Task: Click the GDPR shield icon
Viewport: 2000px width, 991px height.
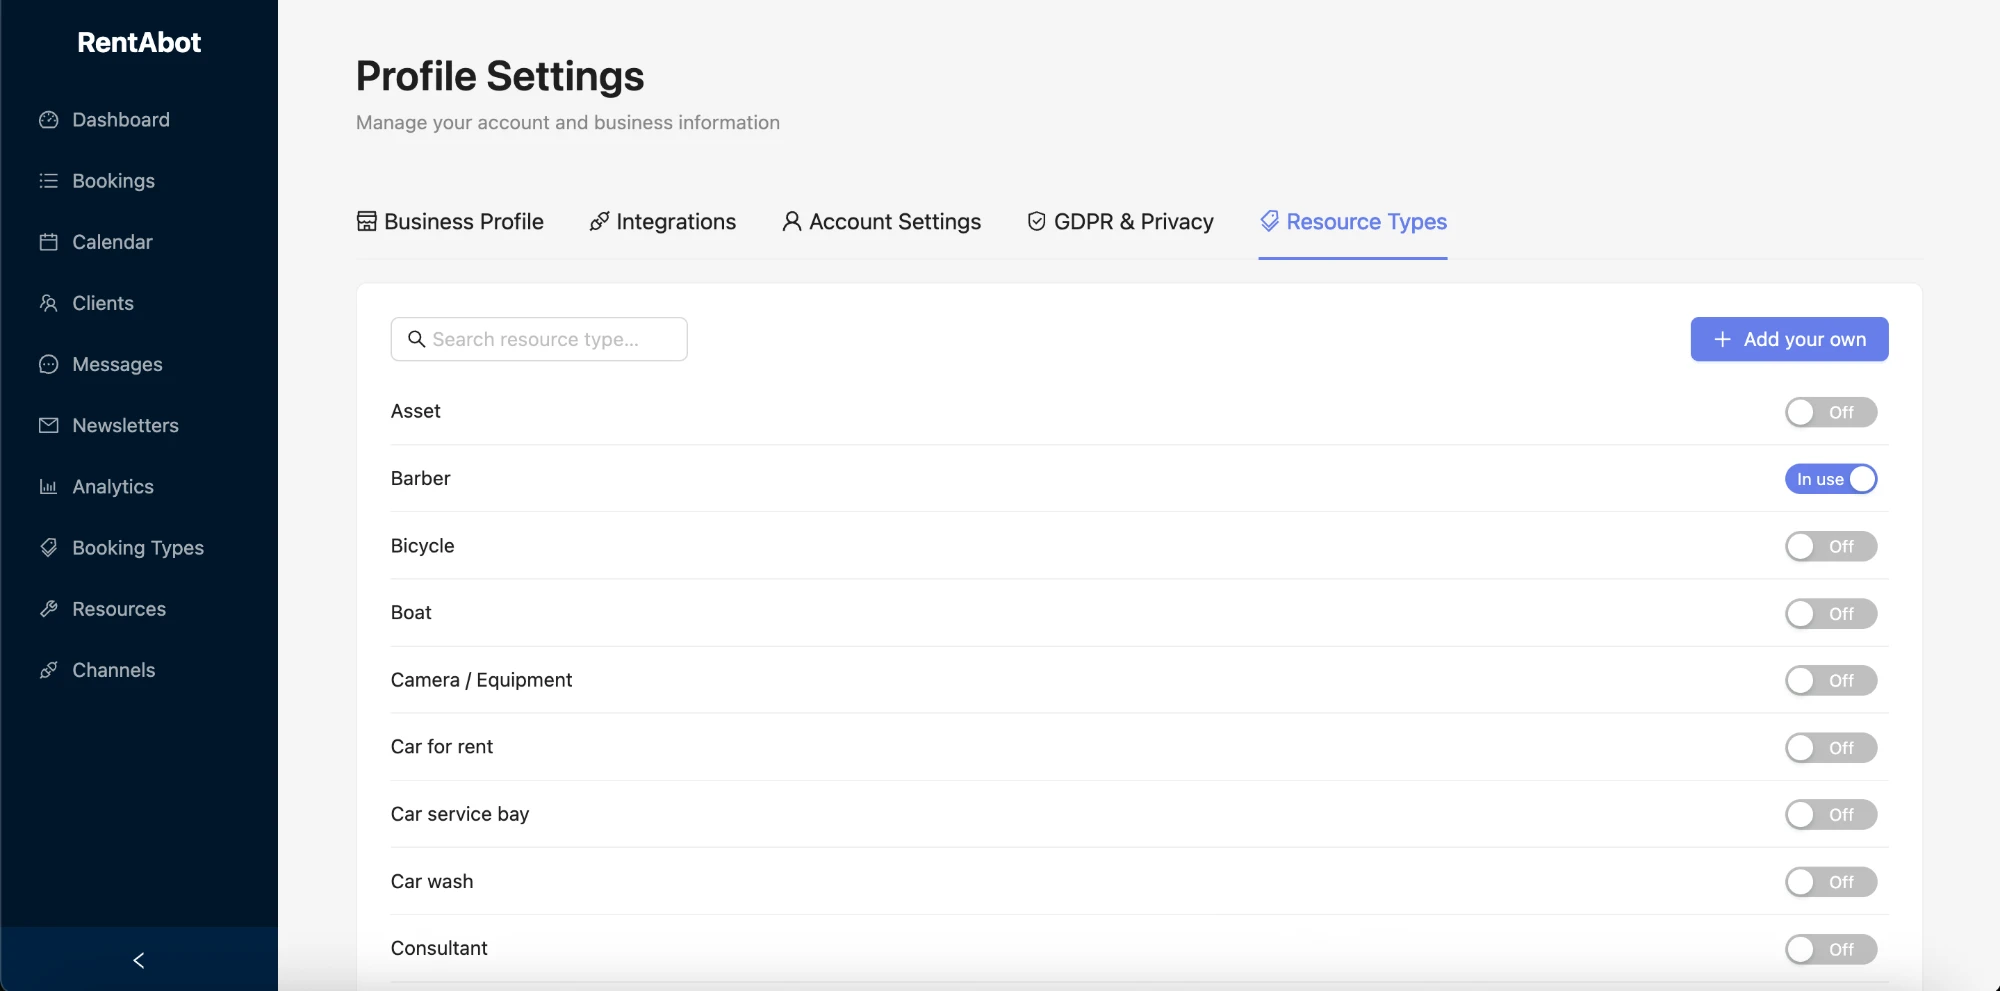Action: click(1037, 221)
